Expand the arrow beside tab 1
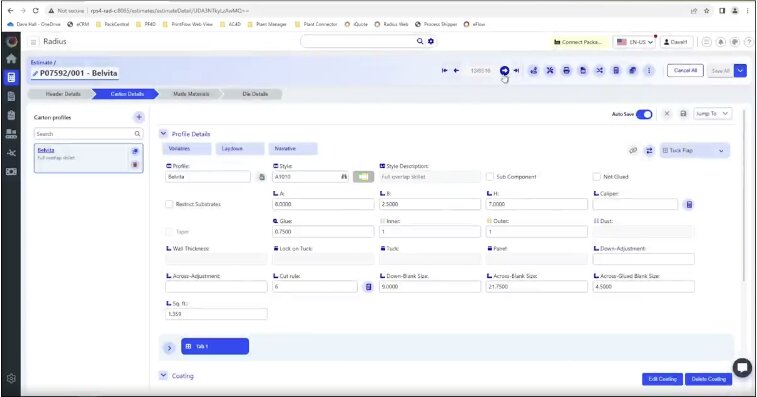Screen dimensions: 757x397 (169, 348)
